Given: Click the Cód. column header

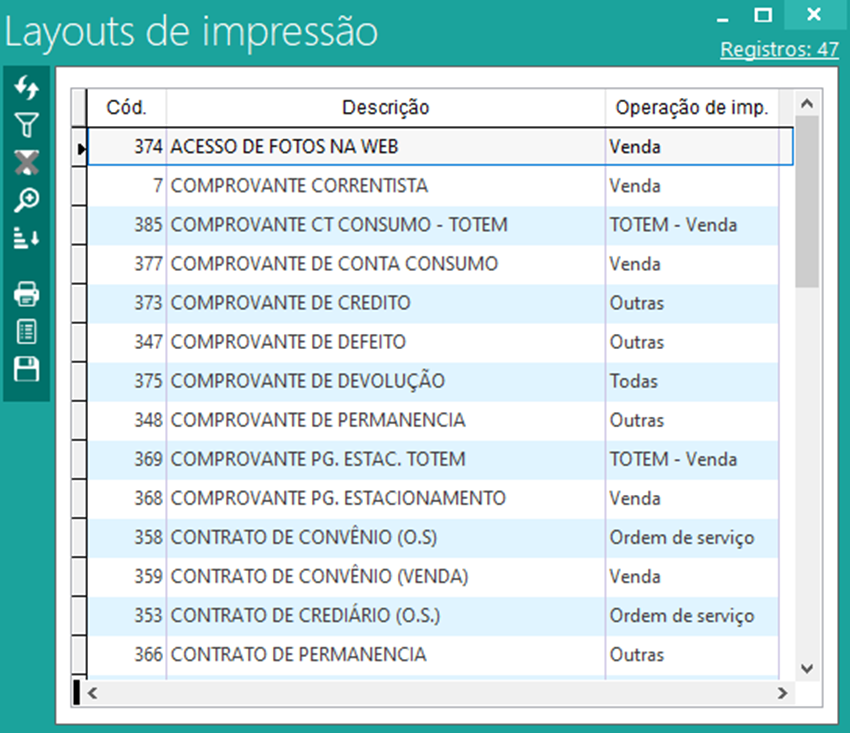Looking at the screenshot, I should (127, 108).
